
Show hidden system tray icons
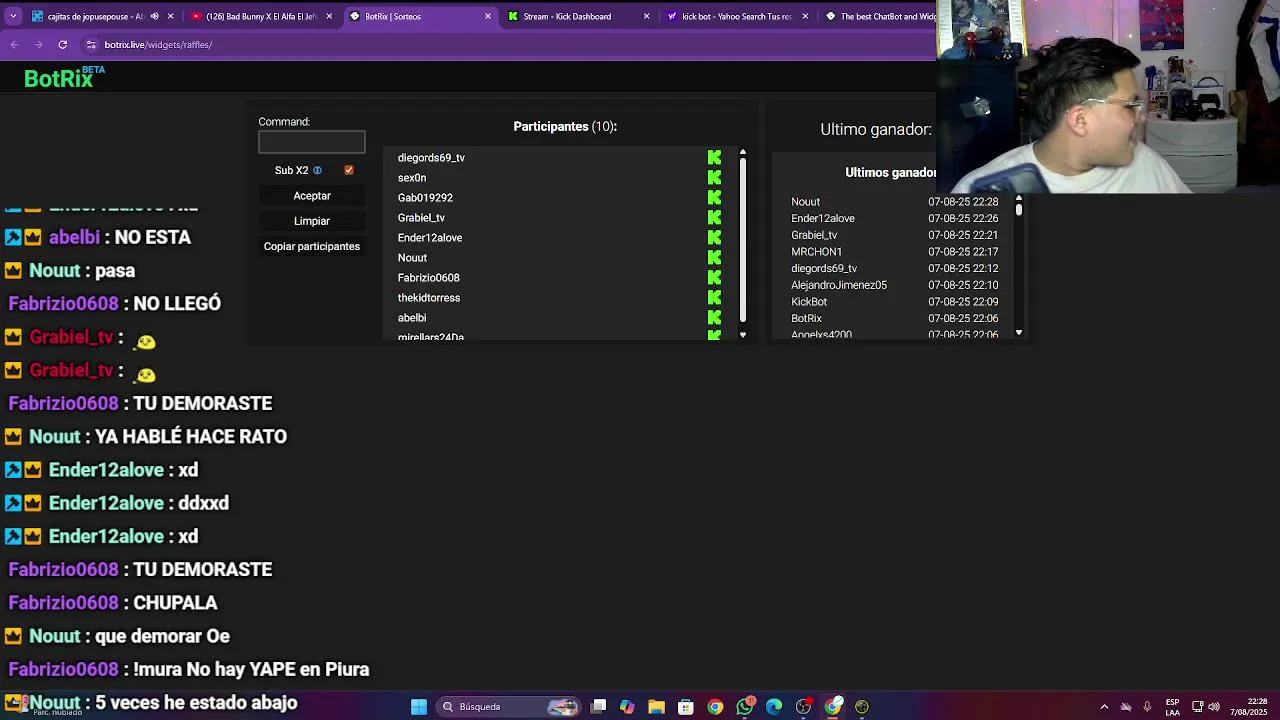[1104, 707]
